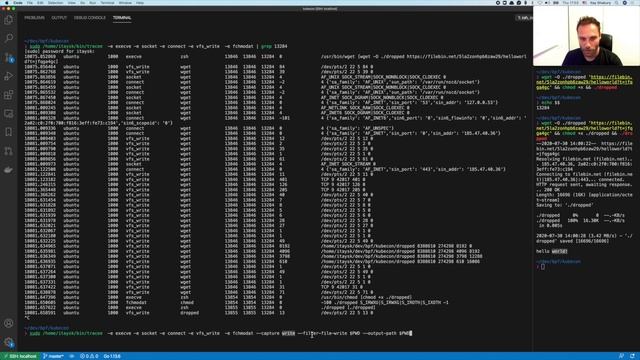Open errors and warnings count in status bar
This screenshot has width=640, height=360.
89,356
